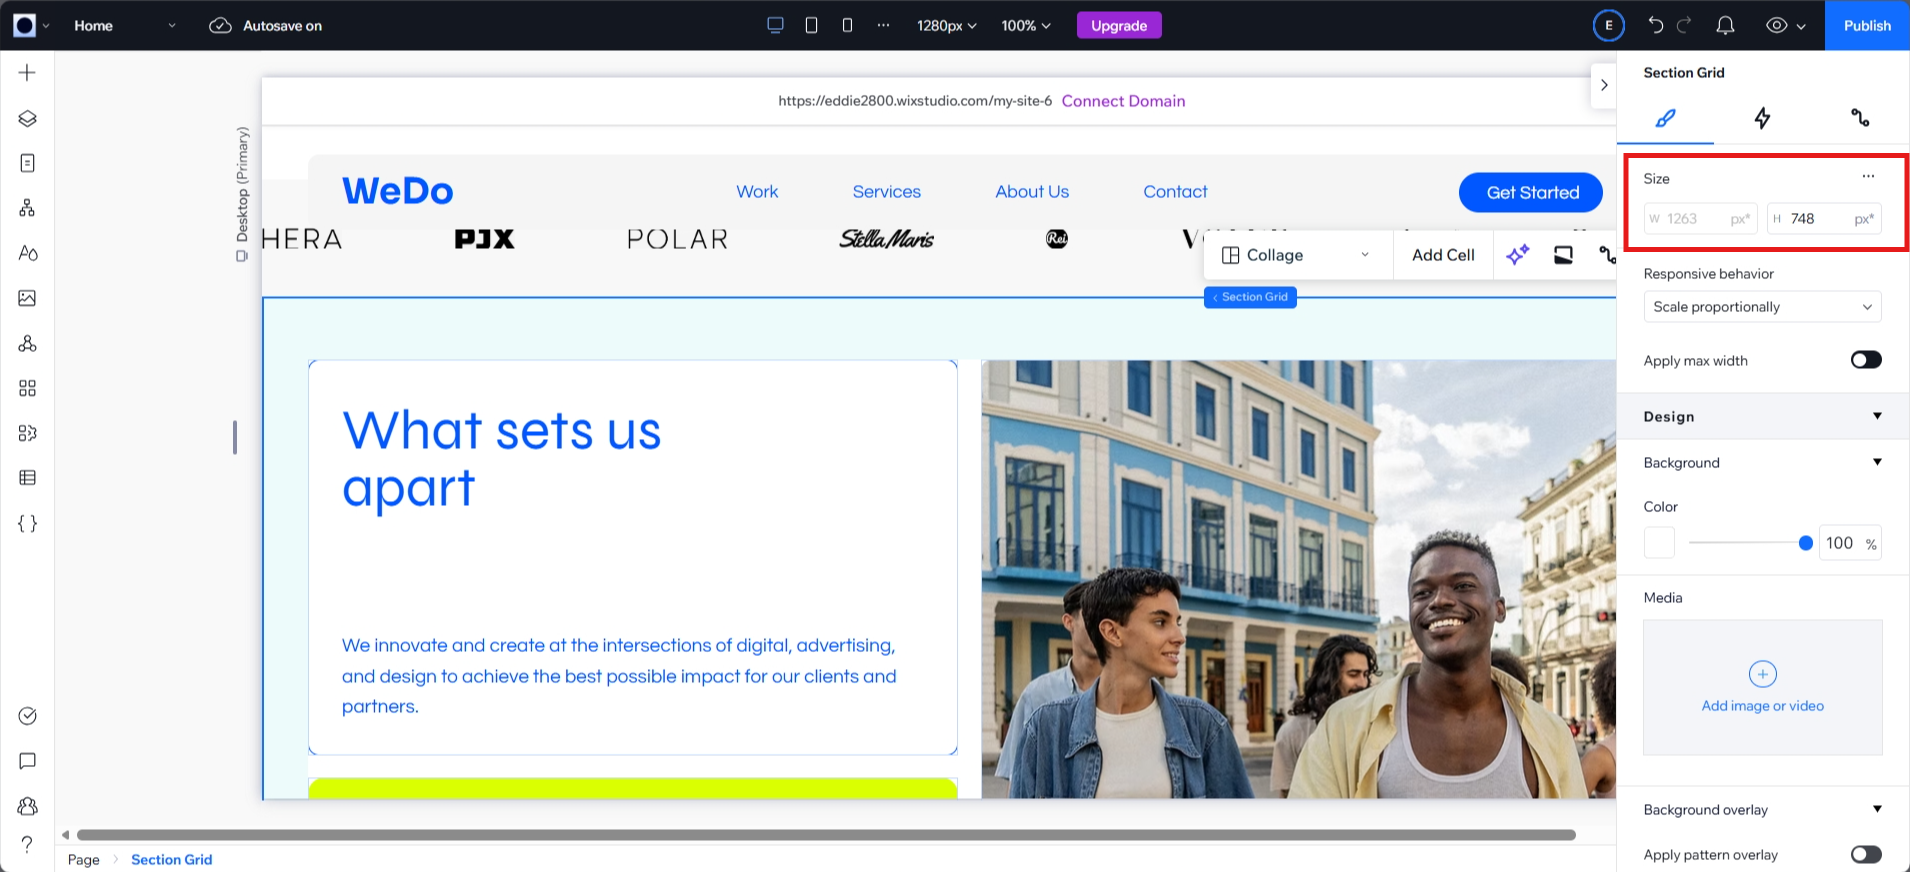Click the color opacity slider handle

(1805, 543)
